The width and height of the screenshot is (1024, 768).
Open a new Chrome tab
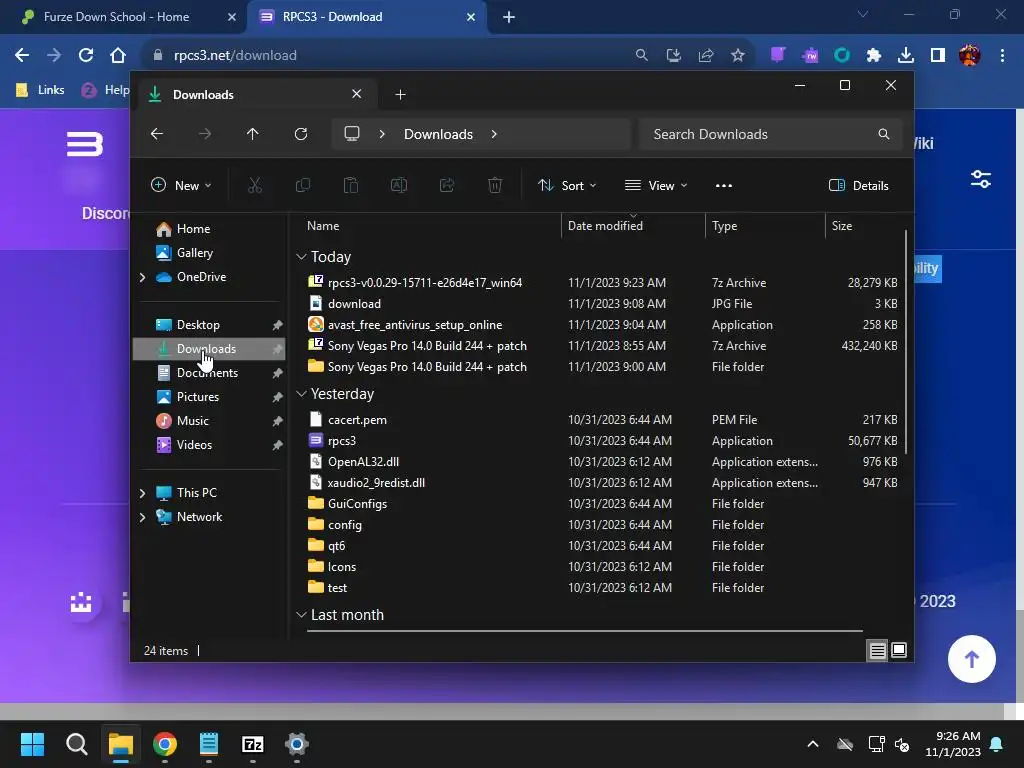click(x=509, y=17)
